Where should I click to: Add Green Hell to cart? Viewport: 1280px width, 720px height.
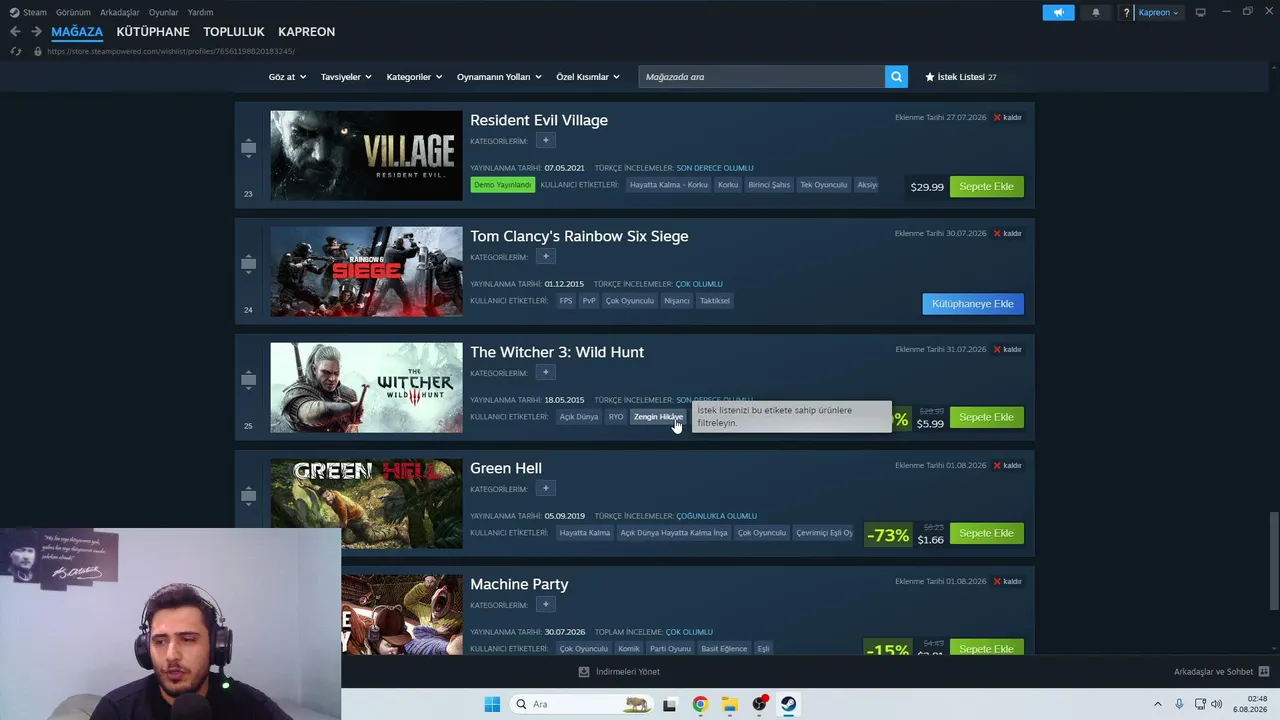point(986,533)
